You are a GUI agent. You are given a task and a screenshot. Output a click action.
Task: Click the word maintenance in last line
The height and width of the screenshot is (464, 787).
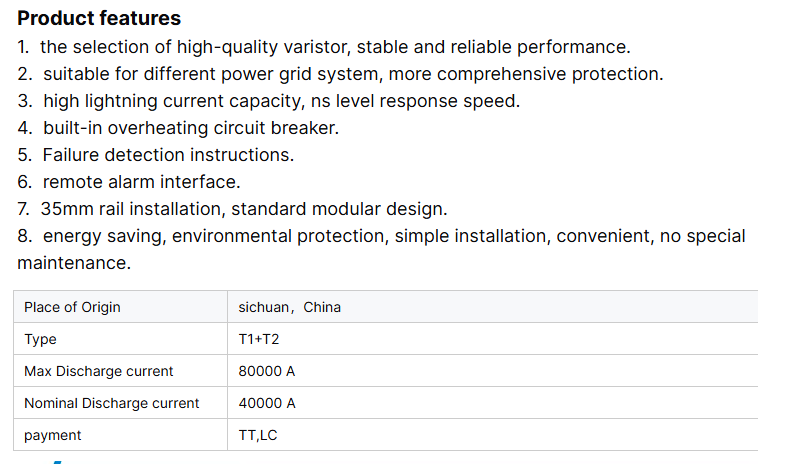pyautogui.click(x=73, y=263)
